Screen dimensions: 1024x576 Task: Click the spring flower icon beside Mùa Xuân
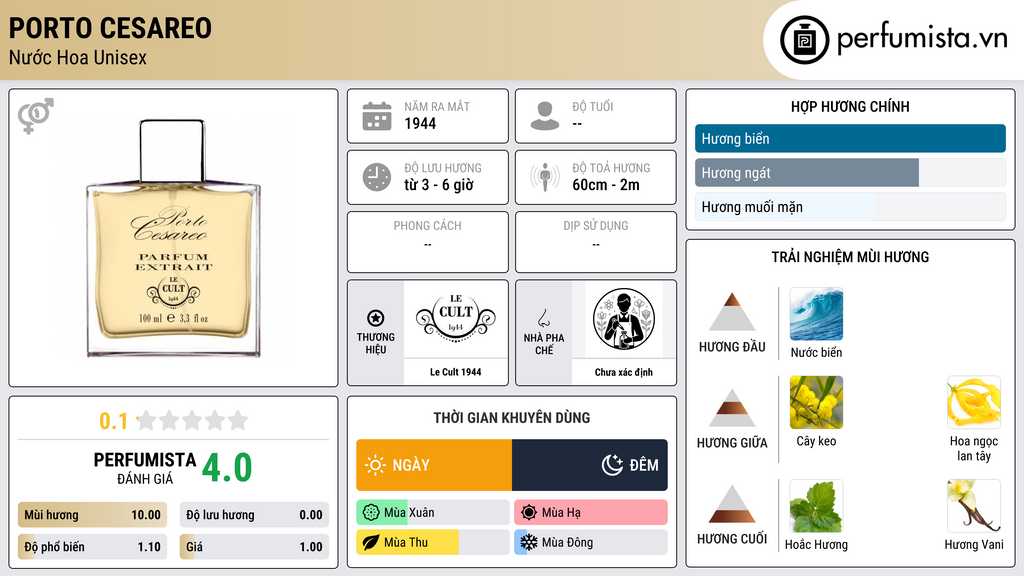(x=371, y=513)
